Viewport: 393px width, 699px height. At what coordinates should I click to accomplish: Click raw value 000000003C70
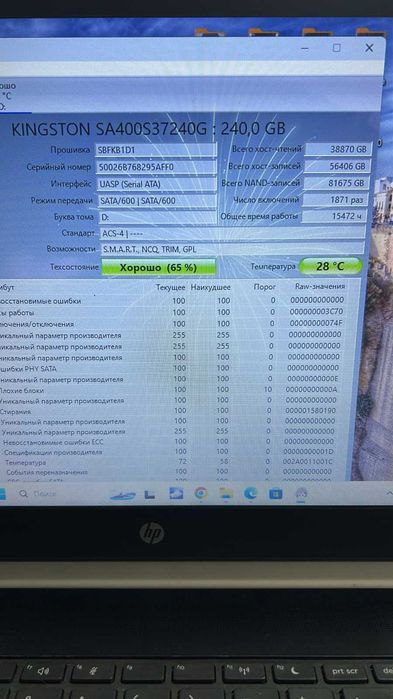click(316, 312)
